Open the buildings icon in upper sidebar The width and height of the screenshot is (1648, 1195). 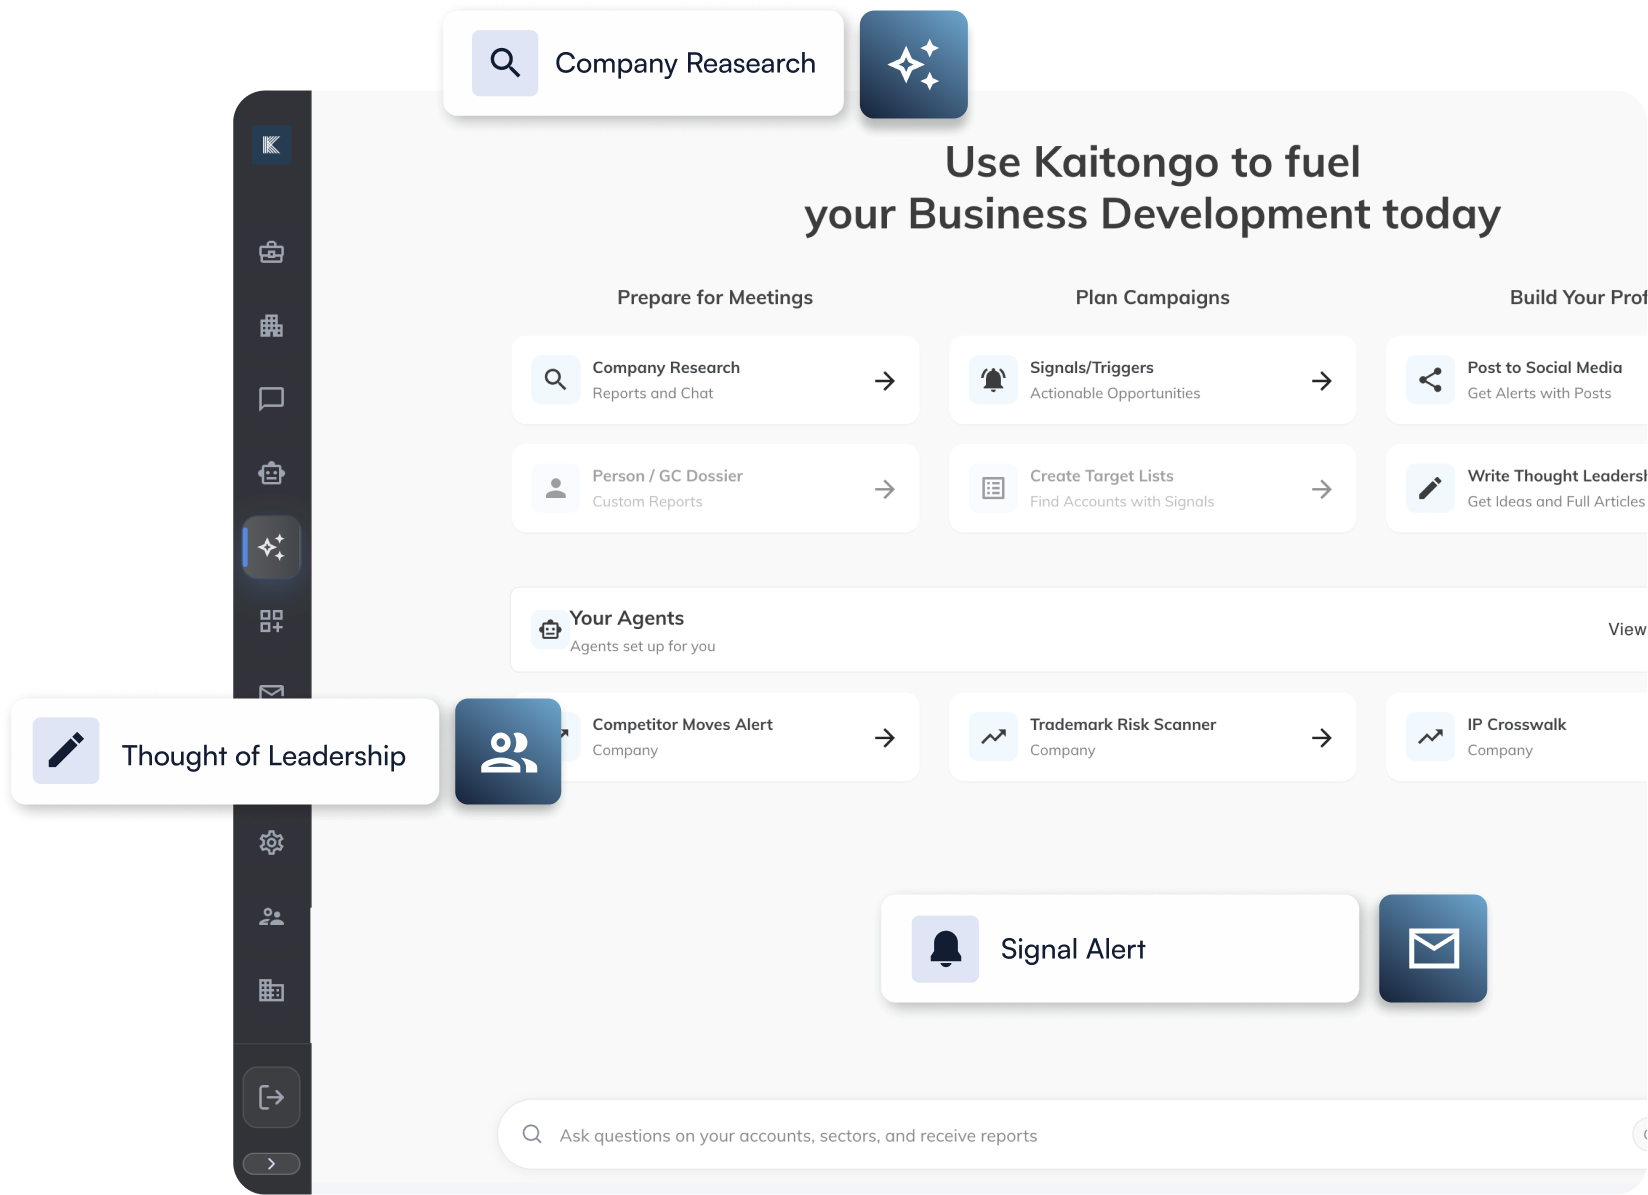click(x=271, y=326)
